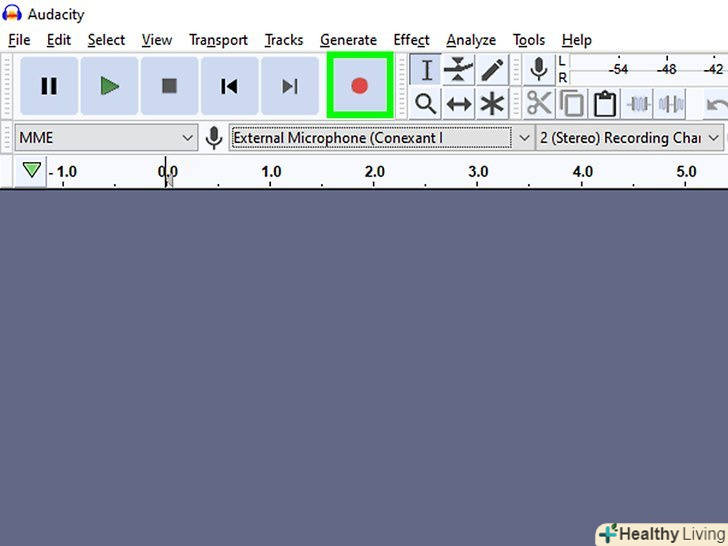Open the View menu
The height and width of the screenshot is (546, 728).
point(157,40)
